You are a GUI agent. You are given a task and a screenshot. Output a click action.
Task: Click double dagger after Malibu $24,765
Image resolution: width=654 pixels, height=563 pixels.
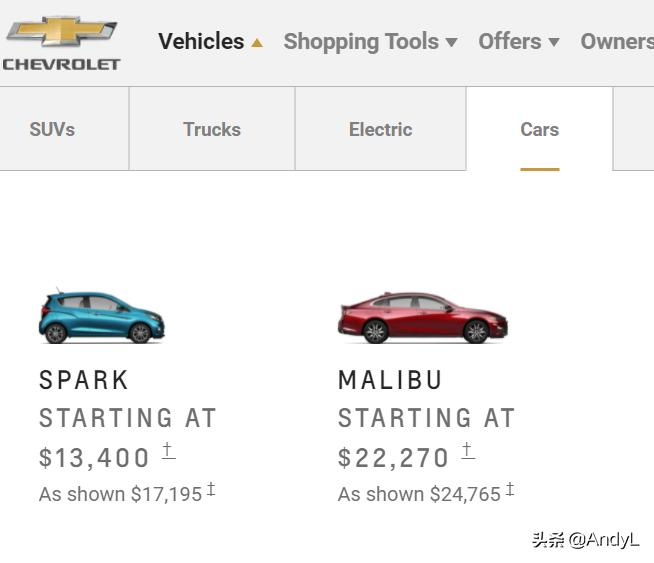[510, 490]
